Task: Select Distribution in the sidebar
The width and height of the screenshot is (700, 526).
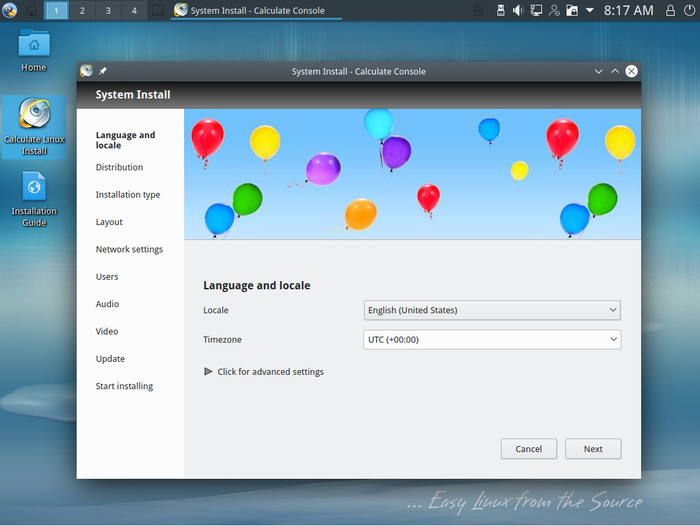Action: point(119,168)
